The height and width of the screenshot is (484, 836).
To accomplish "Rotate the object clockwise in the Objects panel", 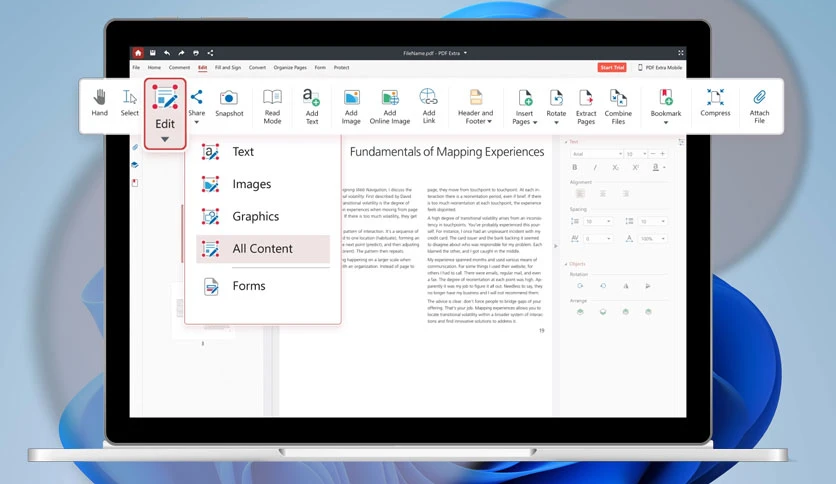I will pos(580,286).
